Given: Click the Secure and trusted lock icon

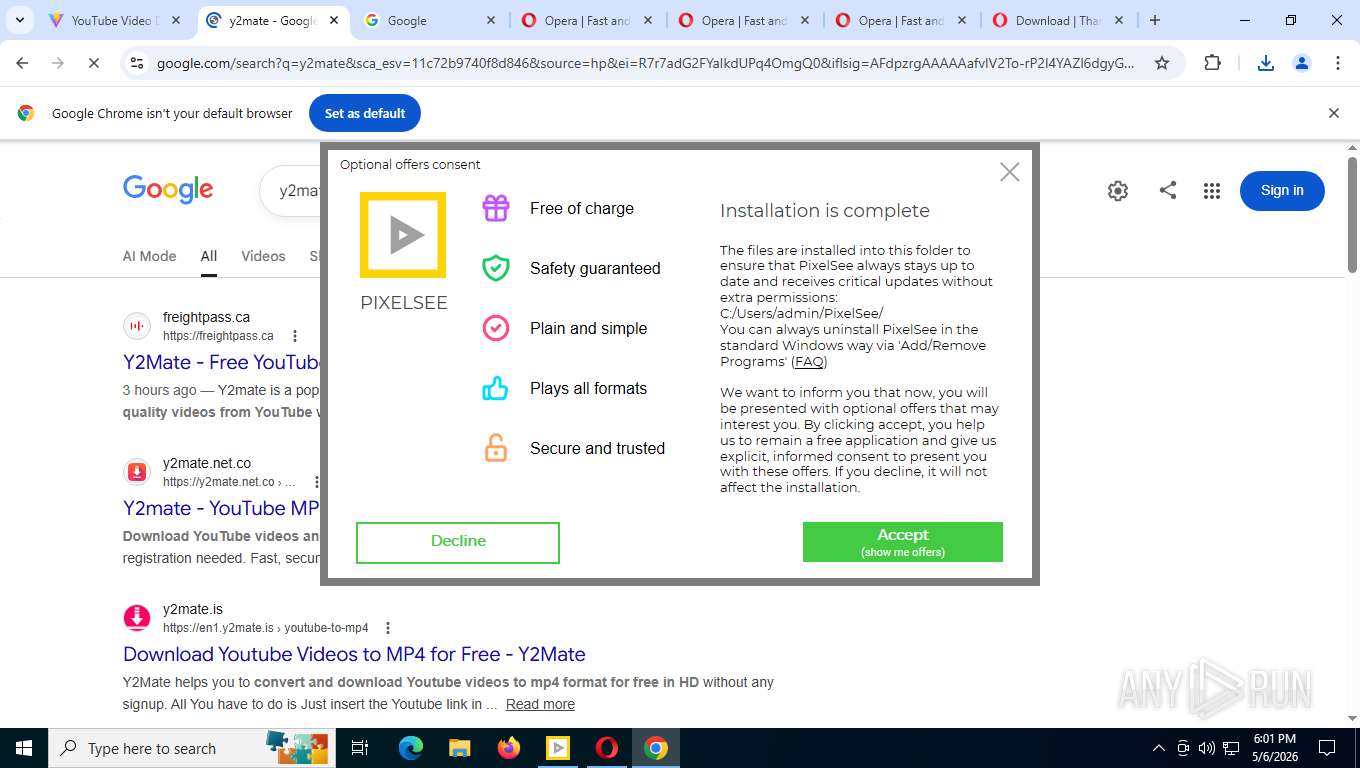Looking at the screenshot, I should pos(496,448).
